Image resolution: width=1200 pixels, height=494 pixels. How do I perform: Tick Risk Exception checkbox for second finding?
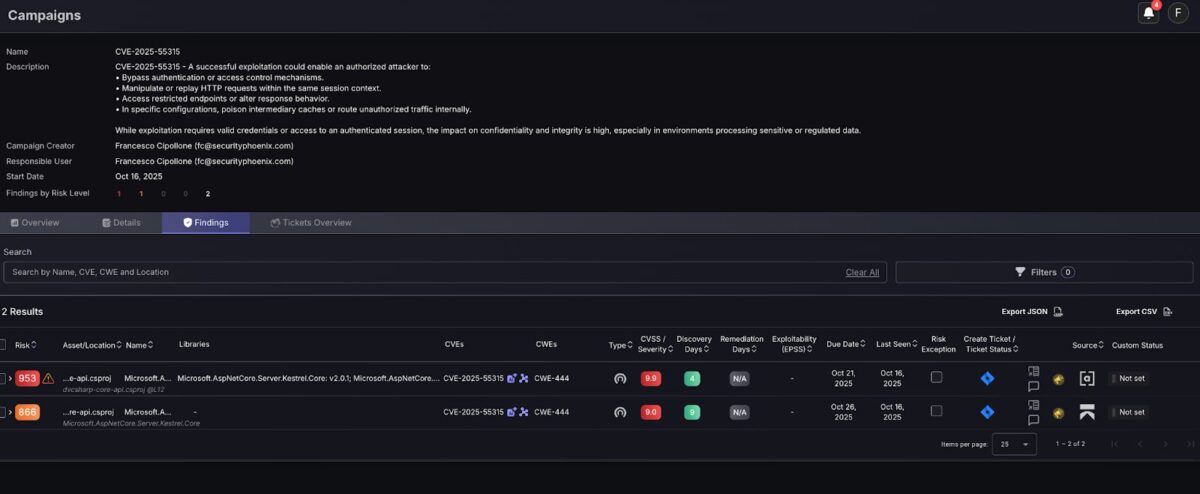click(936, 411)
